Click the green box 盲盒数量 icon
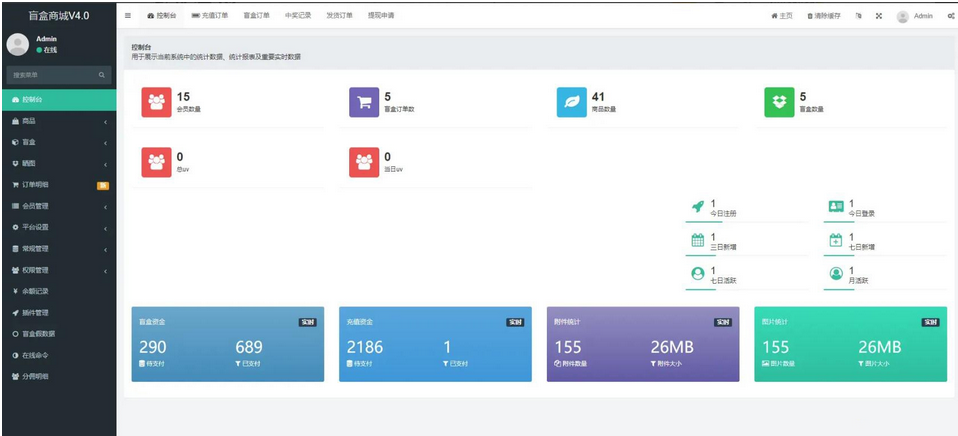The height and width of the screenshot is (436, 958). click(780, 102)
